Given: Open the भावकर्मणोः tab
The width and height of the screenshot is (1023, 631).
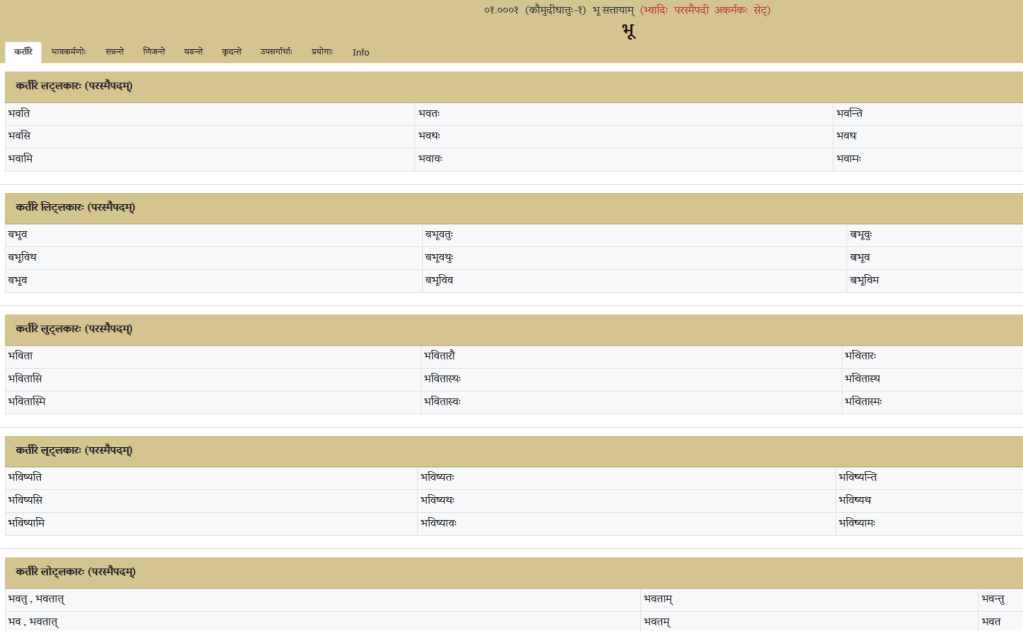Looking at the screenshot, I should click(75, 52).
